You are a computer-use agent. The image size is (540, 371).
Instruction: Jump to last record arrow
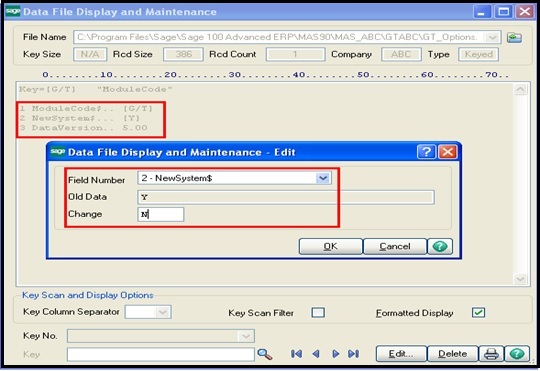[353, 354]
